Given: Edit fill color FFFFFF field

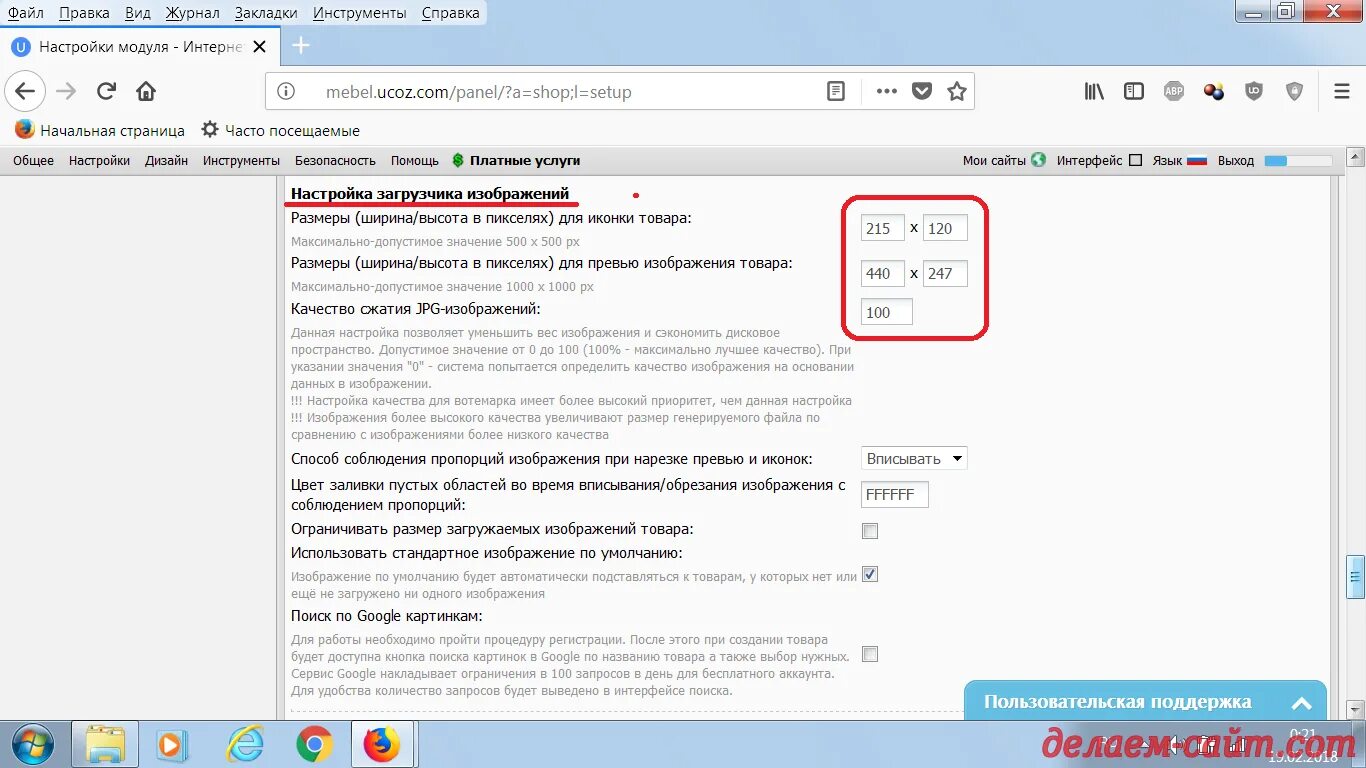Looking at the screenshot, I should click(x=895, y=494).
